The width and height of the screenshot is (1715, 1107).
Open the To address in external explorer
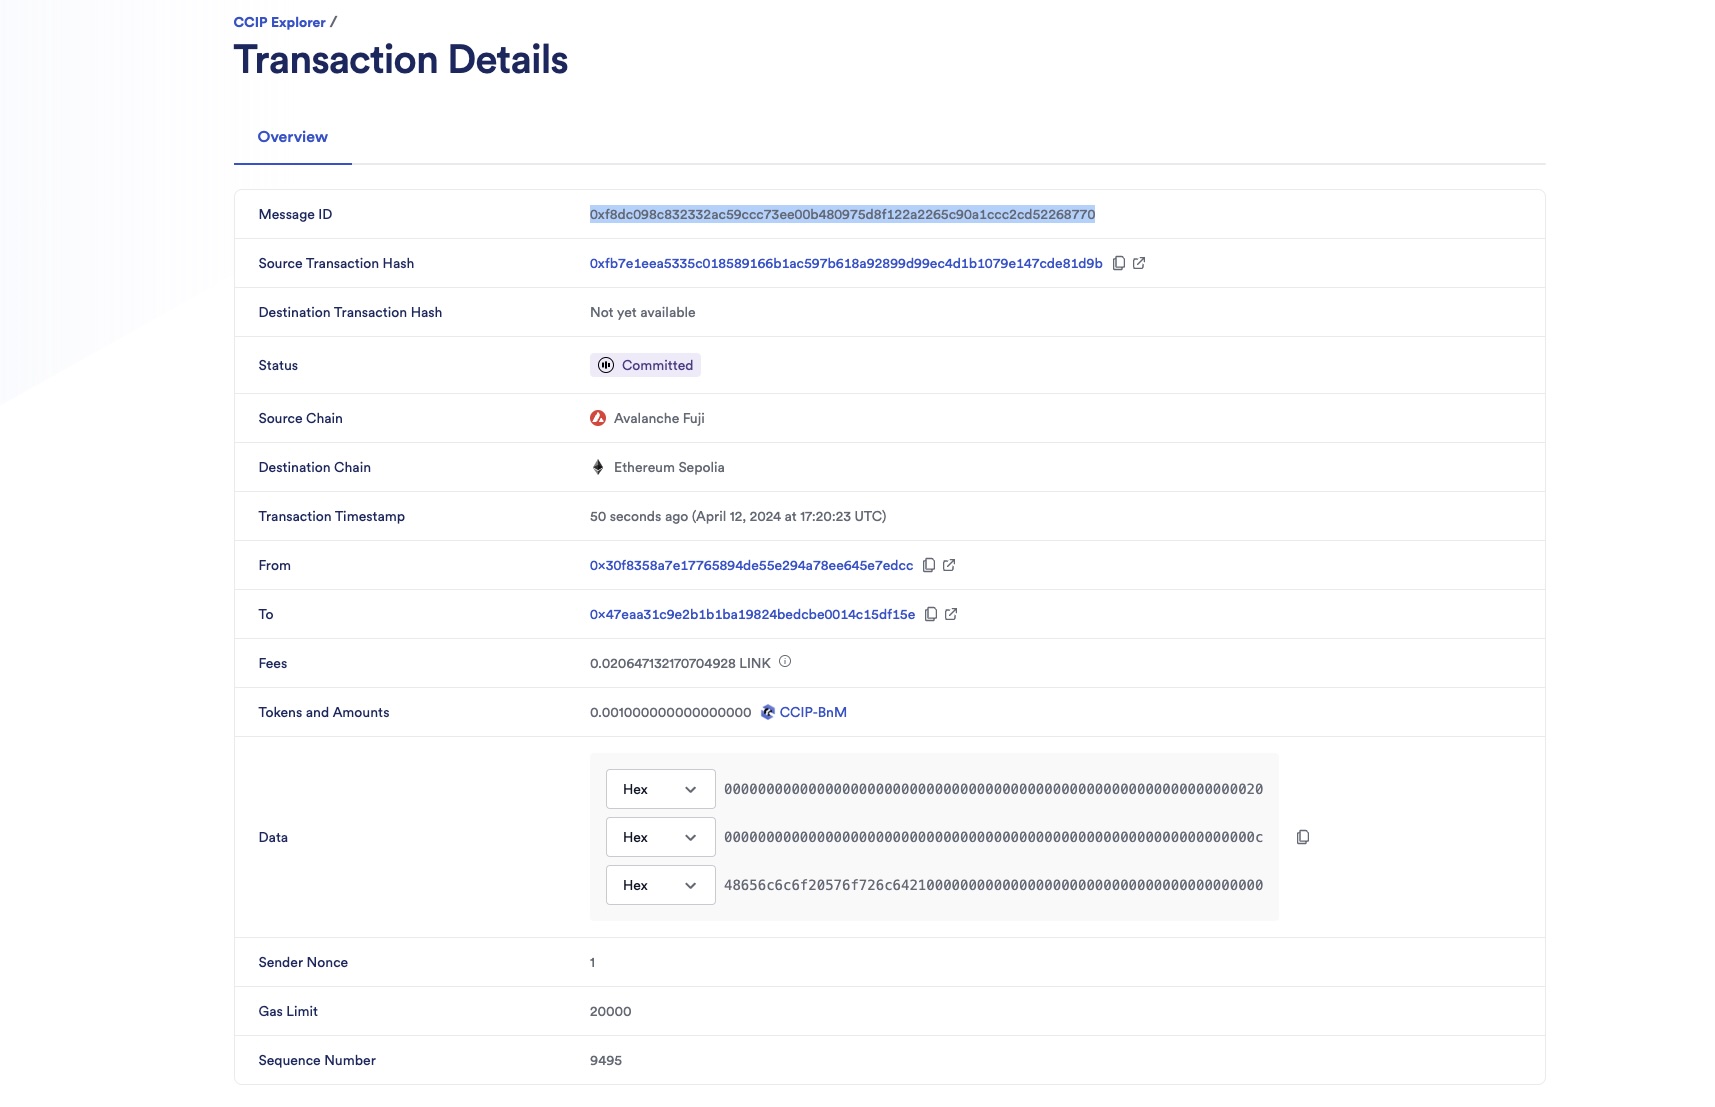(951, 614)
